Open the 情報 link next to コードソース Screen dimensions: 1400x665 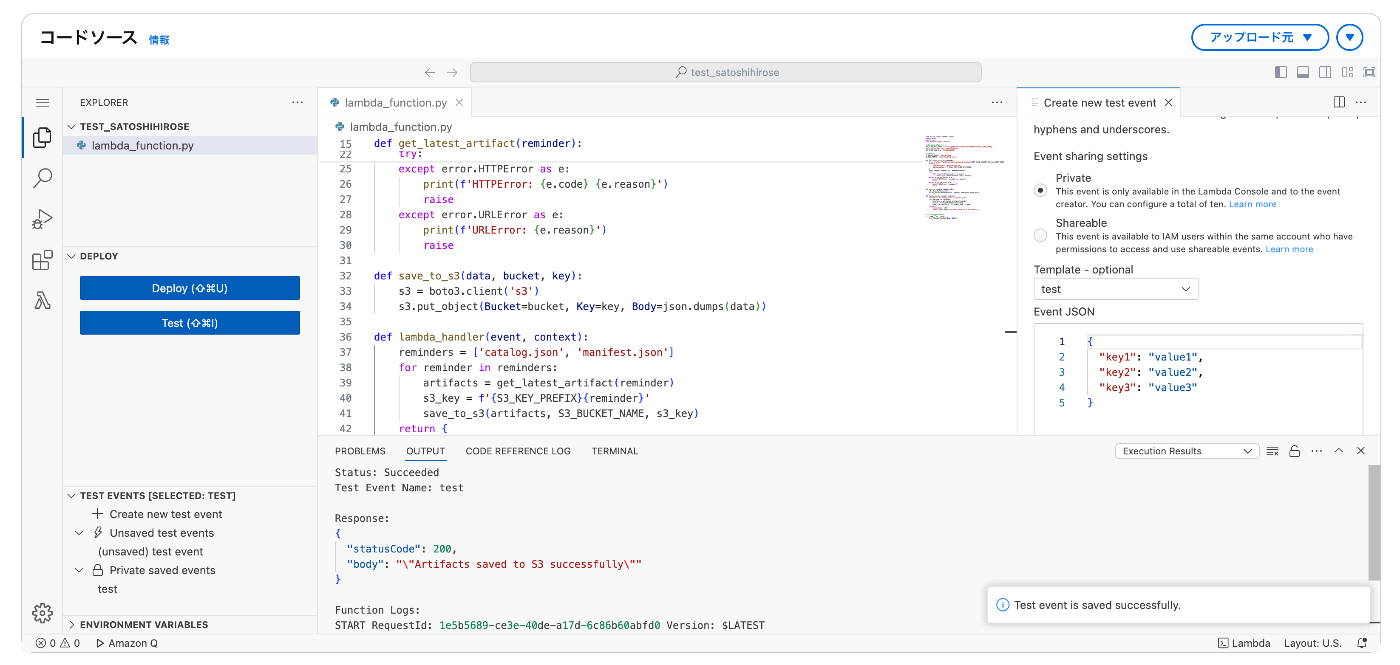point(159,40)
